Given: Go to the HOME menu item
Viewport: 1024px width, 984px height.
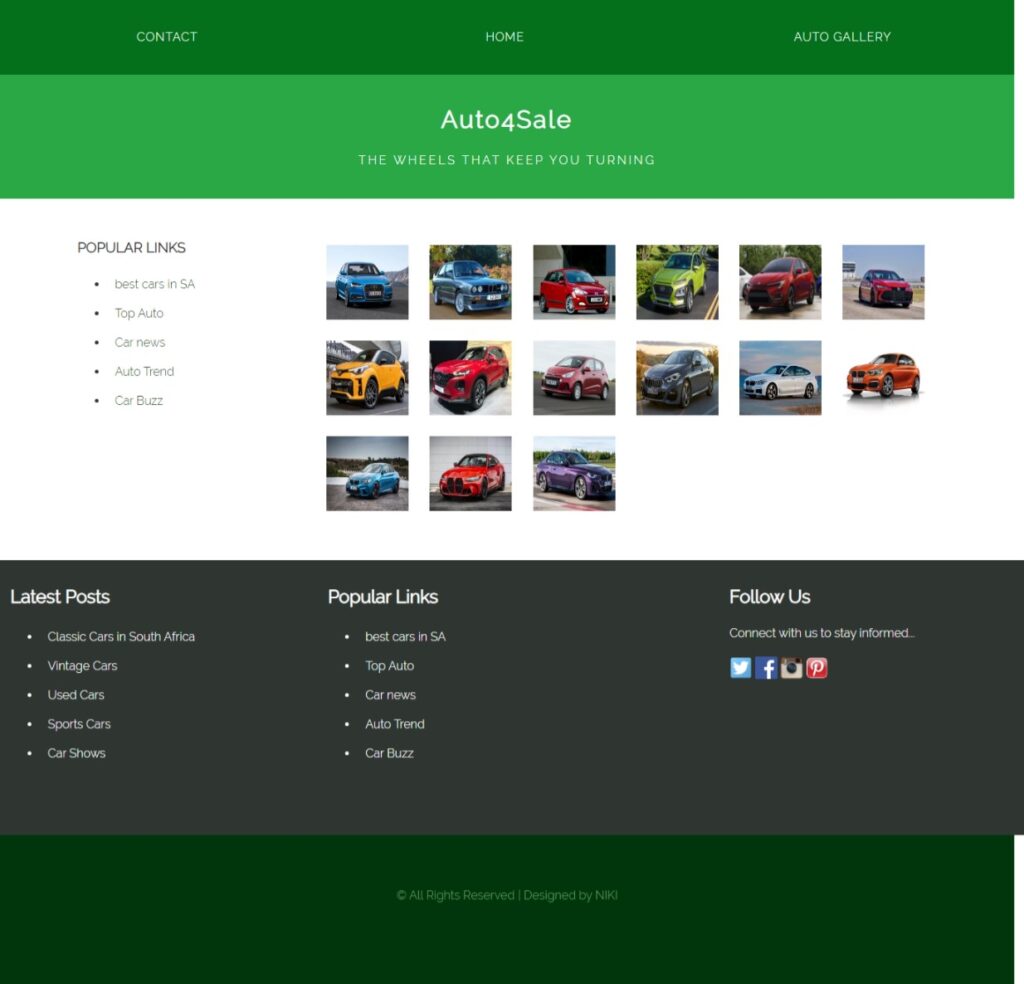Looking at the screenshot, I should point(504,37).
